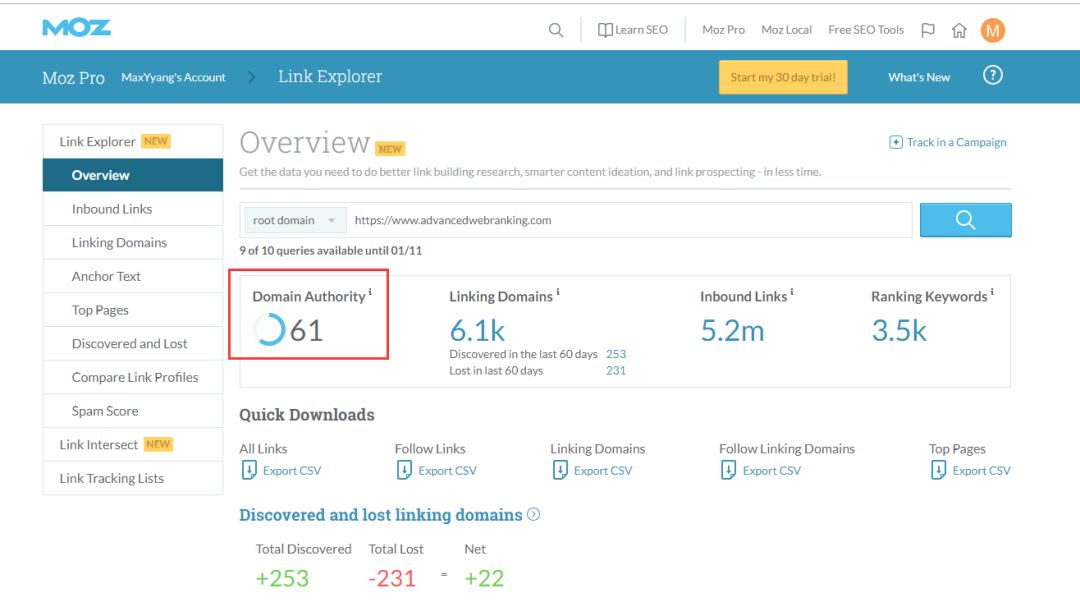Run search with the blue search button
1080x602 pixels.
click(966, 220)
